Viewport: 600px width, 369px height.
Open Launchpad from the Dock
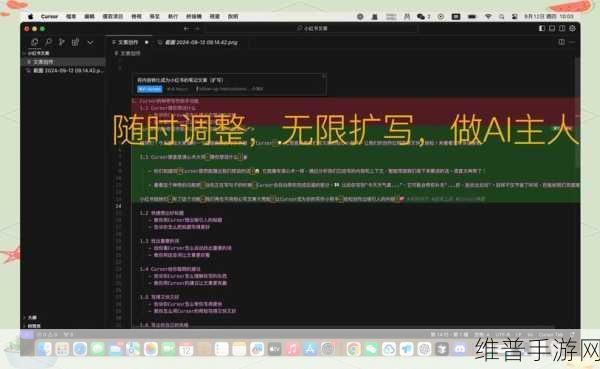tap(62, 349)
